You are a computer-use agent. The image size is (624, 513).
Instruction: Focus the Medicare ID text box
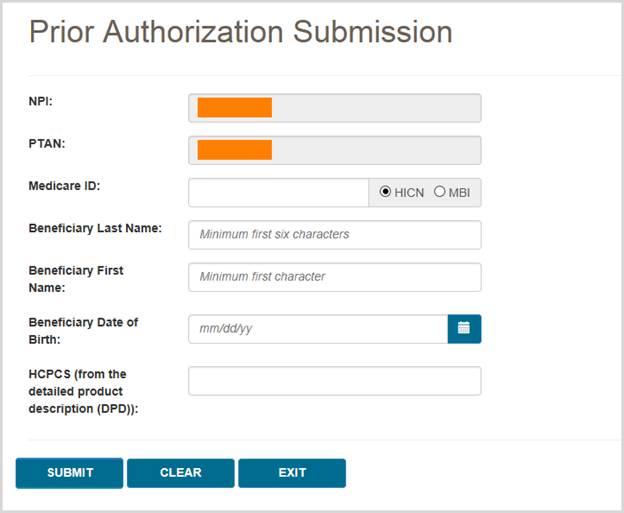click(278, 192)
